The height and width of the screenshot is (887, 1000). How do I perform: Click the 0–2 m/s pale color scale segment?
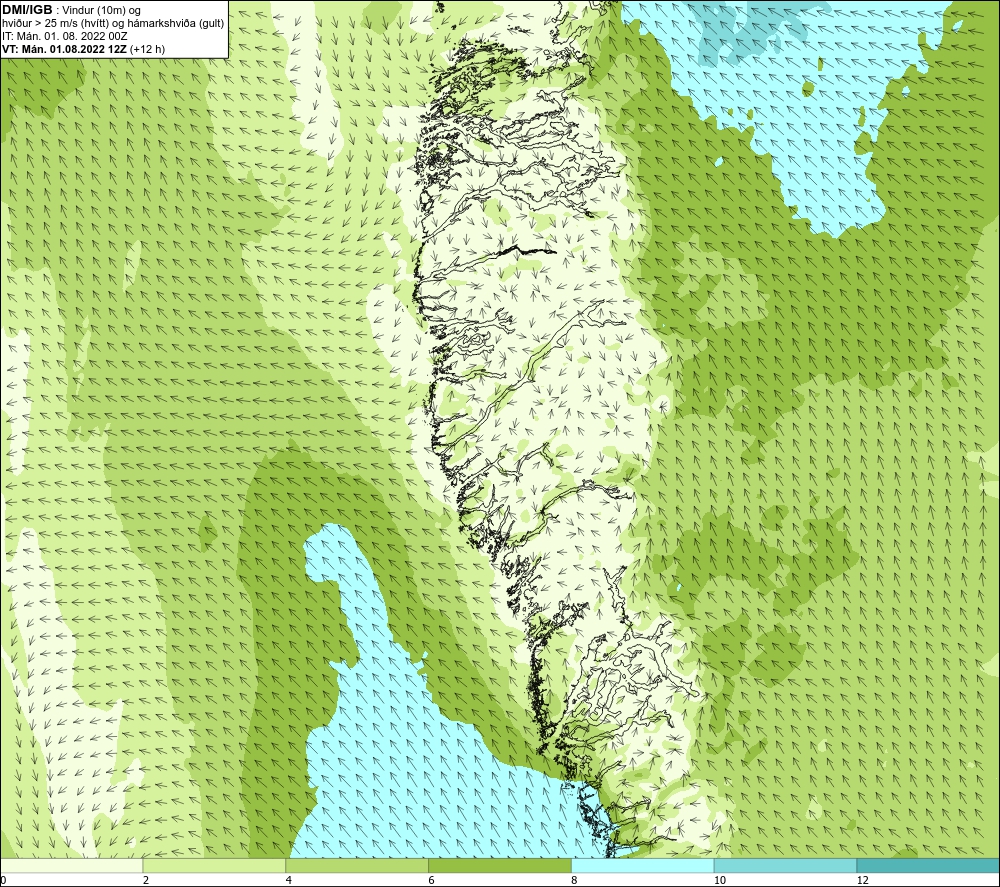(x=71, y=865)
